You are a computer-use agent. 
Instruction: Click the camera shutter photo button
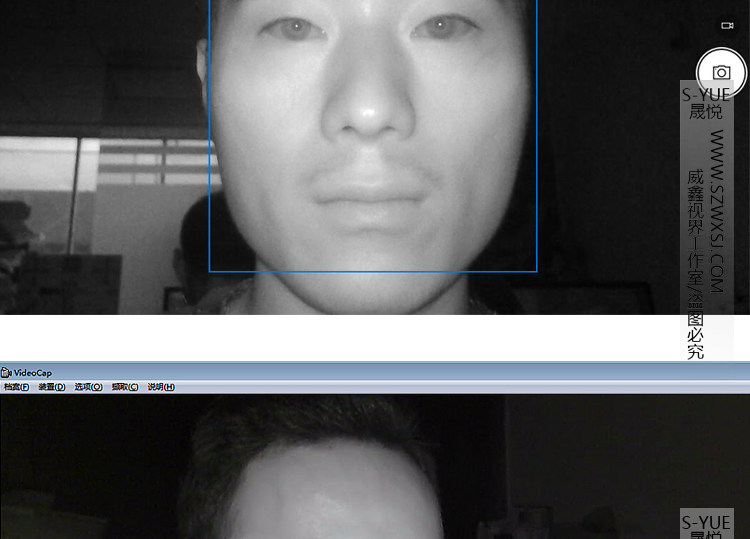[721, 73]
